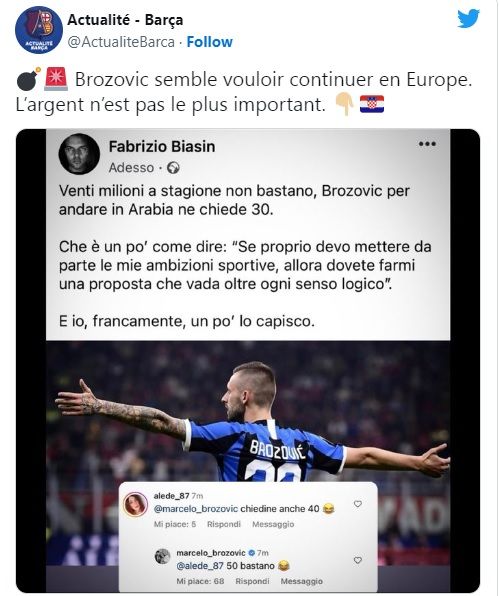The image size is (499, 596).
Task: Click alede_87's avatar
Action: coord(136,504)
